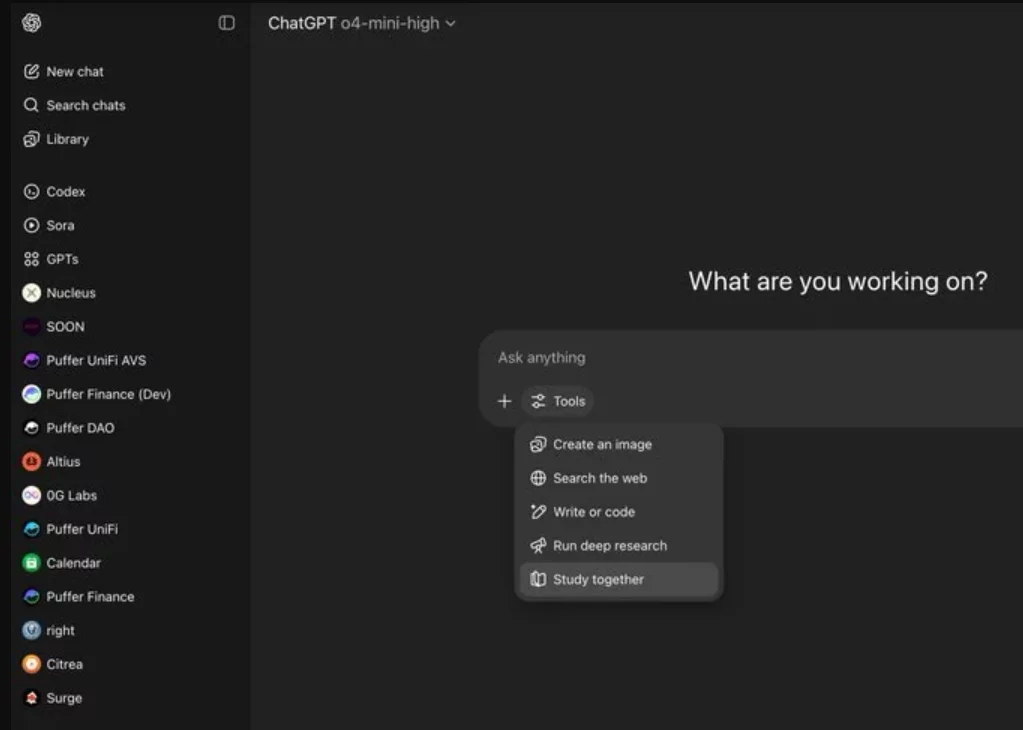Screen dimensions: 1023x730
Task: Select 'Create an image' menu text
Action: click(602, 445)
